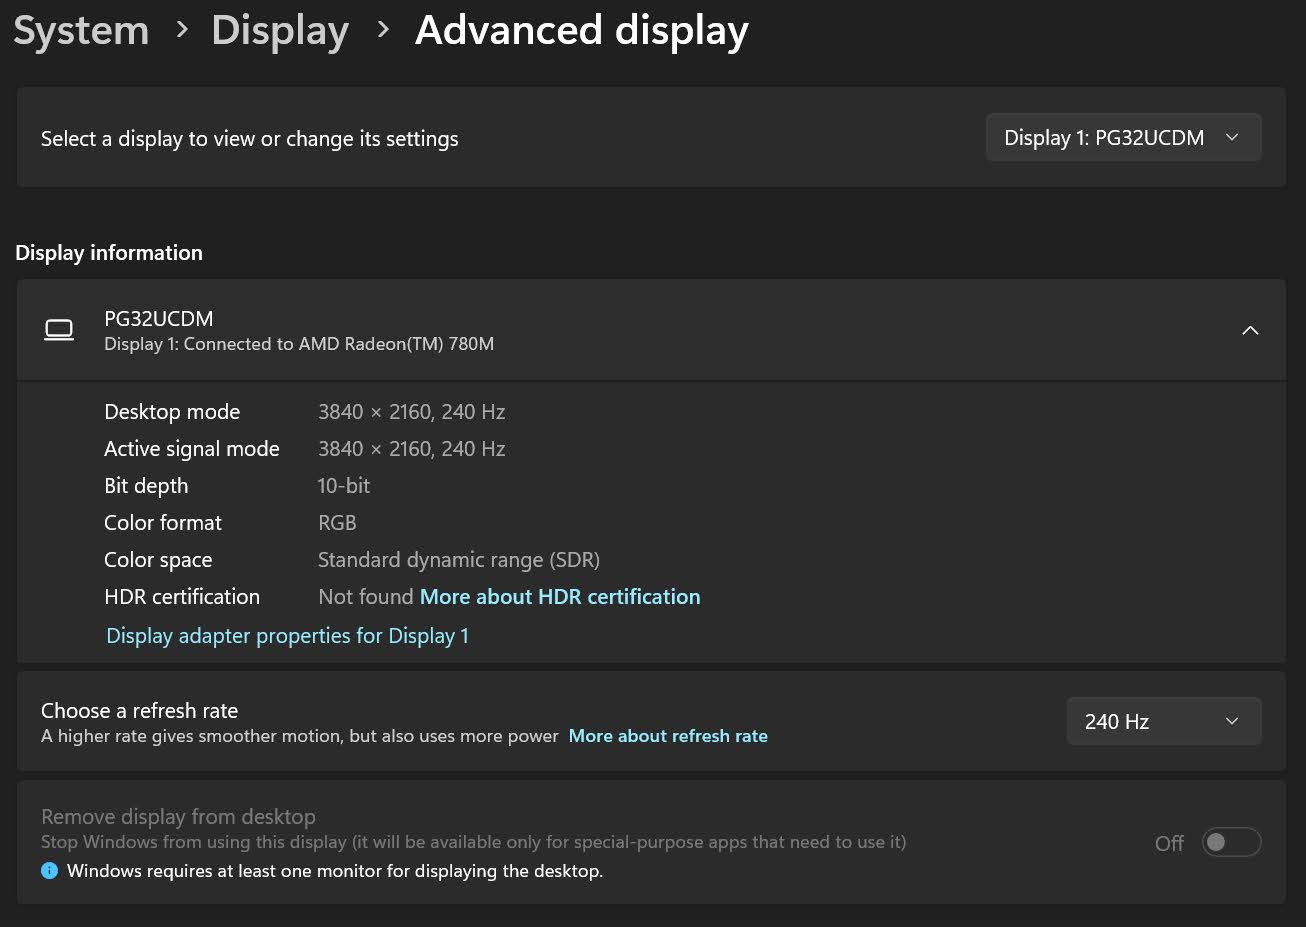Click the Choose a refresh rate heading
Image resolution: width=1306 pixels, height=927 pixels.
pyautogui.click(x=139, y=711)
